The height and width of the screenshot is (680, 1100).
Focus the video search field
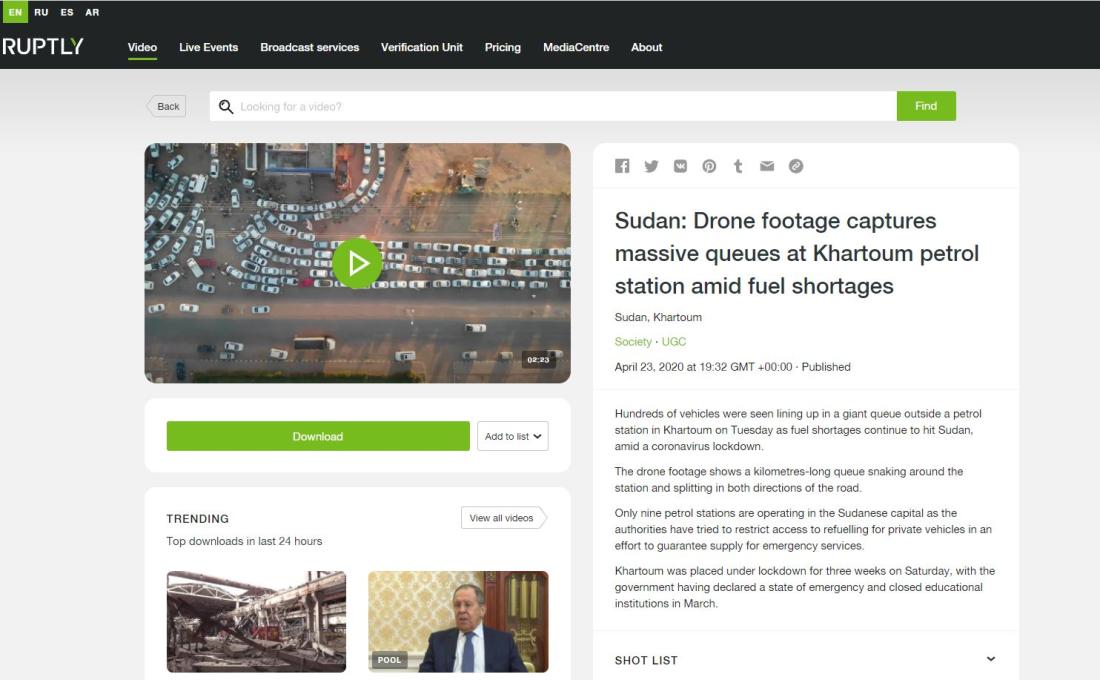tap(553, 106)
